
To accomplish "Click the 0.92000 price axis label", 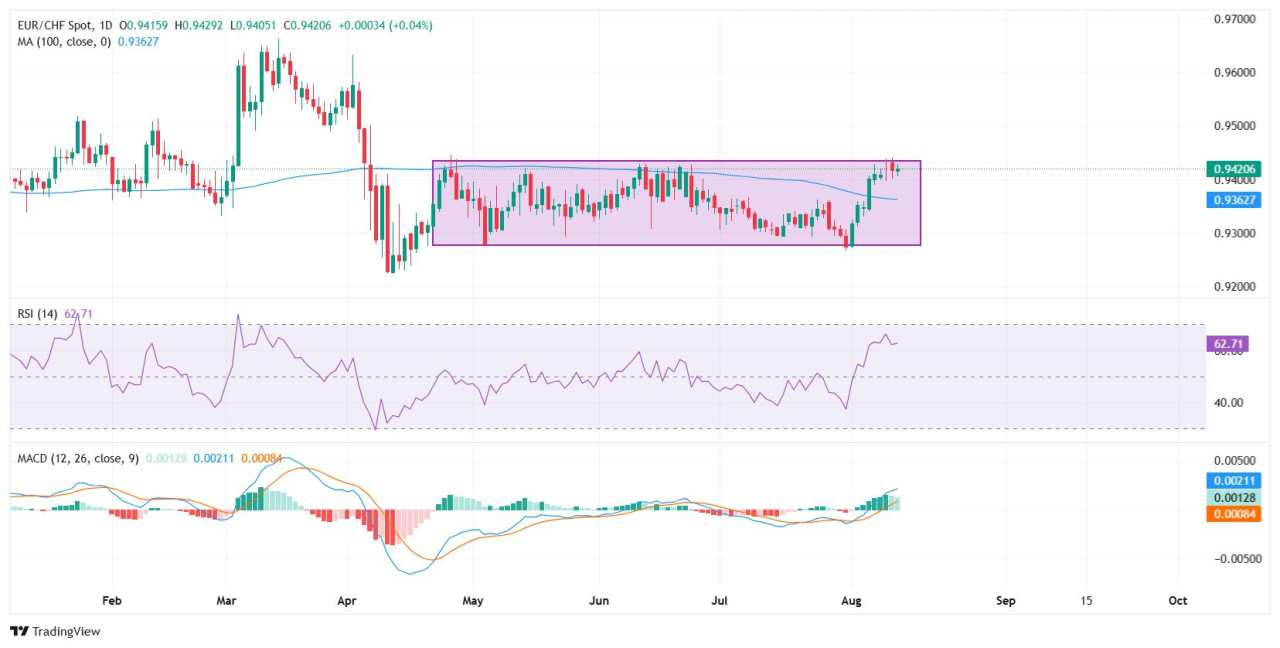I will click(1235, 287).
